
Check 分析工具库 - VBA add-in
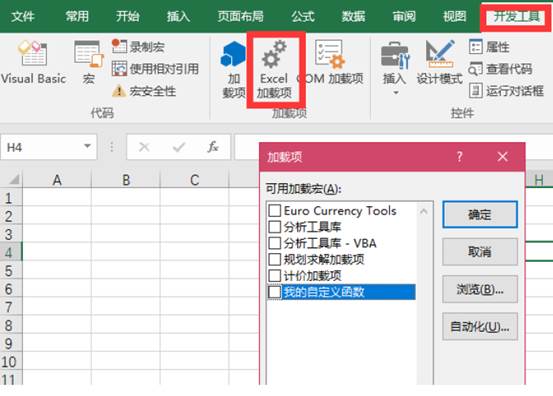274,243
